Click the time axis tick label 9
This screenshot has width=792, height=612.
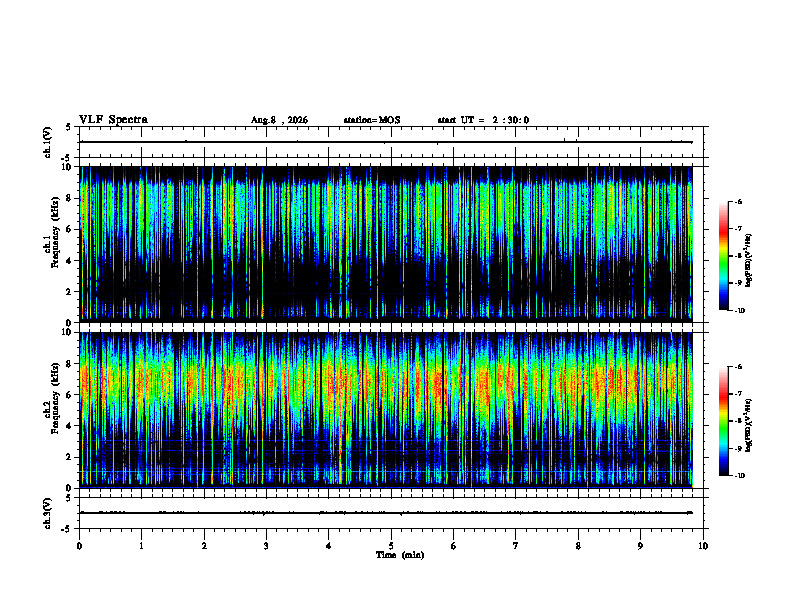[640, 546]
